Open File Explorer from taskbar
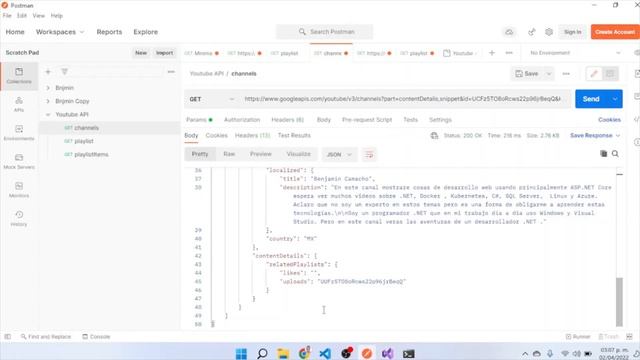Image resolution: width=640 pixels, height=360 pixels. [283, 353]
